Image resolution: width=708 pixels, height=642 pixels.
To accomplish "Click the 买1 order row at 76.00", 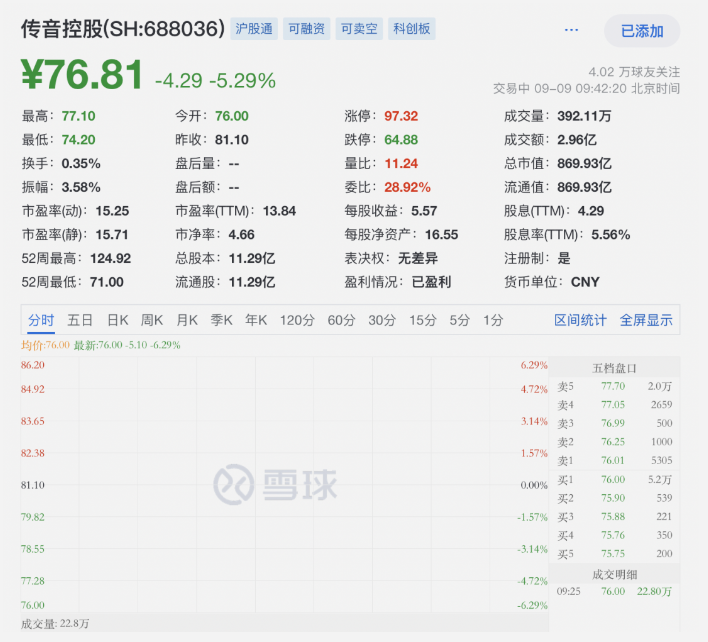I will pyautogui.click(x=615, y=479).
